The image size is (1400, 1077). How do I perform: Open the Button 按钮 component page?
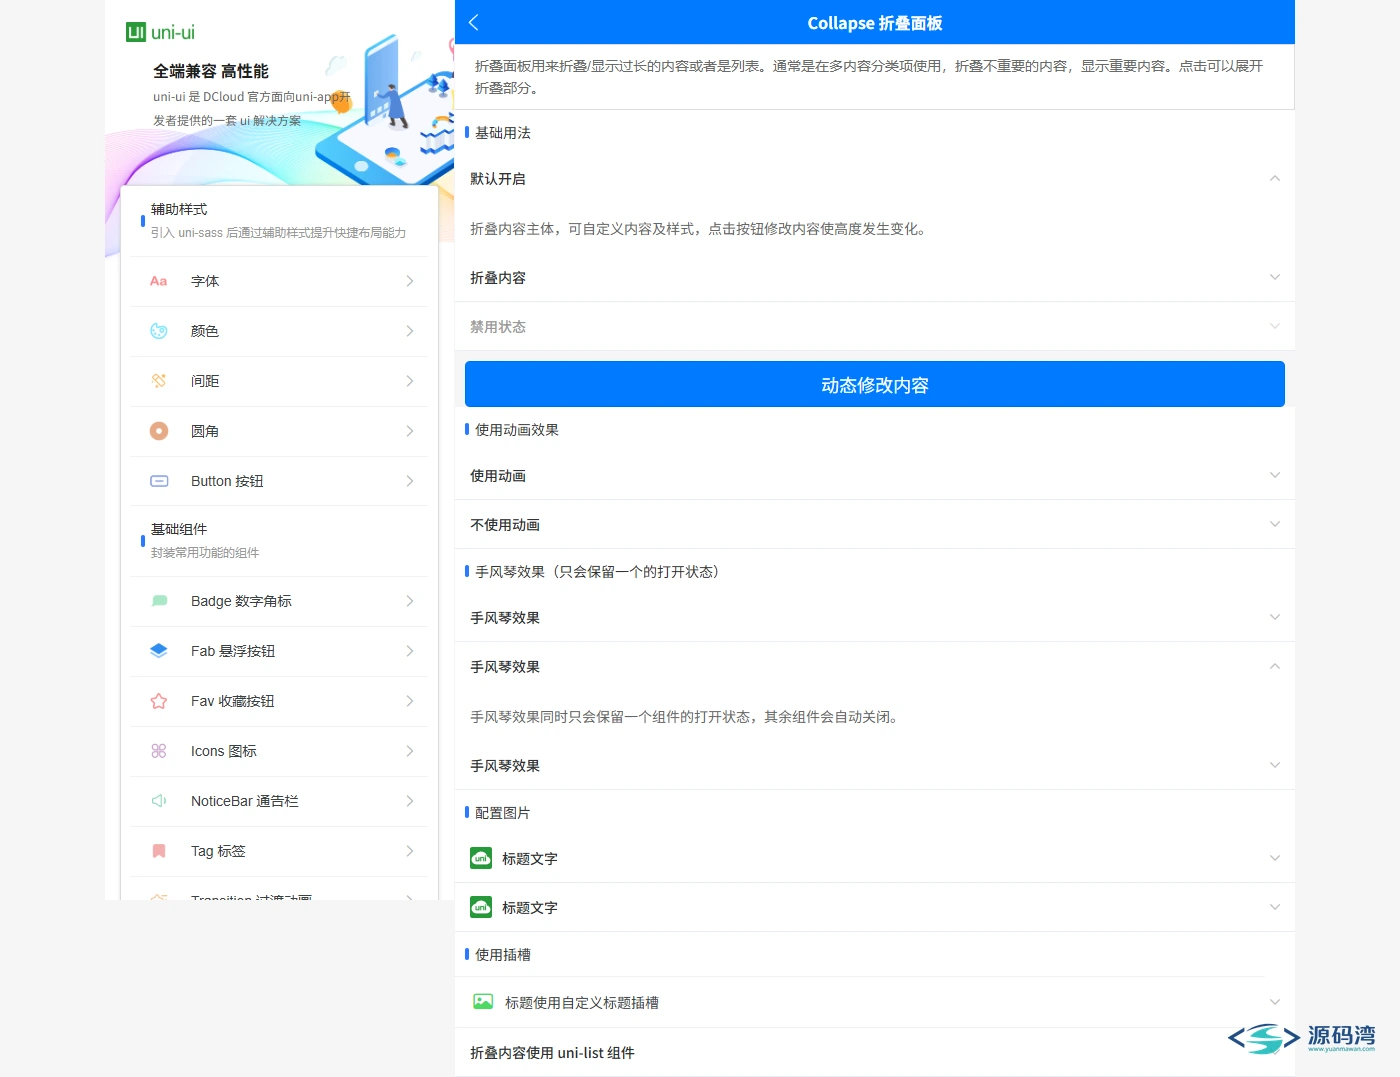[x=279, y=481]
